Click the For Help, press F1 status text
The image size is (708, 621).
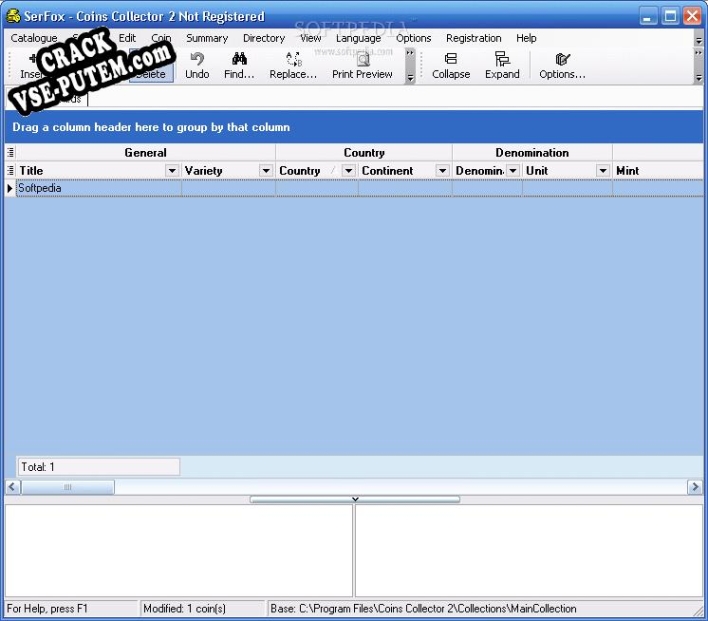[x=47, y=609]
